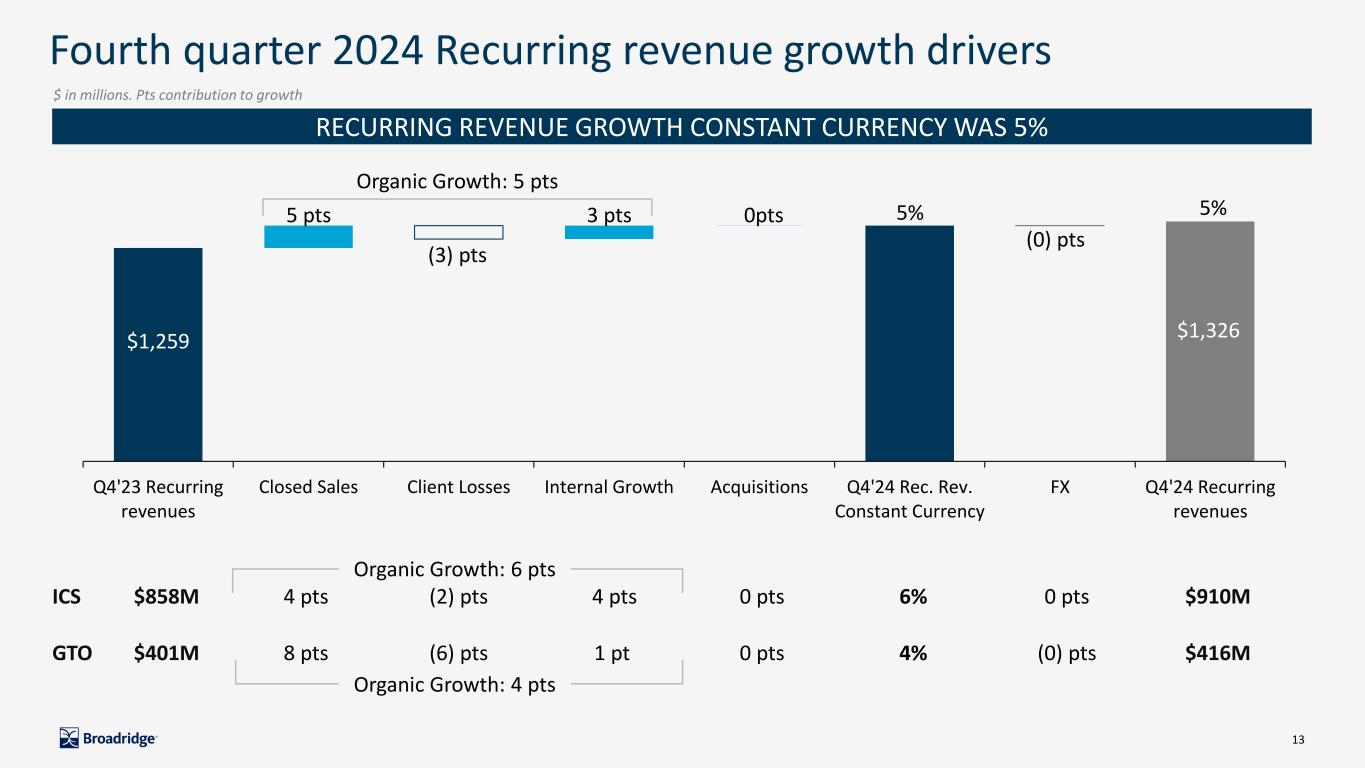Select the 'FX' axis label
The width and height of the screenshot is (1365, 768).
[x=1060, y=487]
